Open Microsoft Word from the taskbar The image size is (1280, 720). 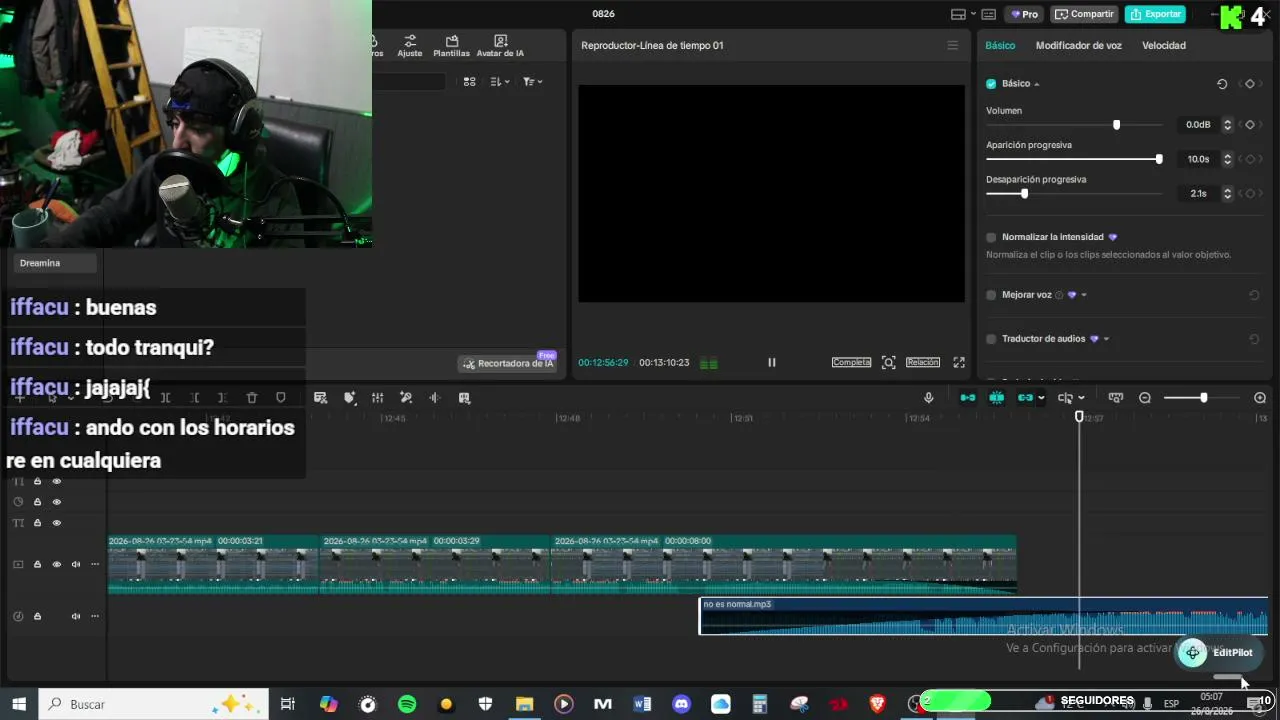point(642,704)
